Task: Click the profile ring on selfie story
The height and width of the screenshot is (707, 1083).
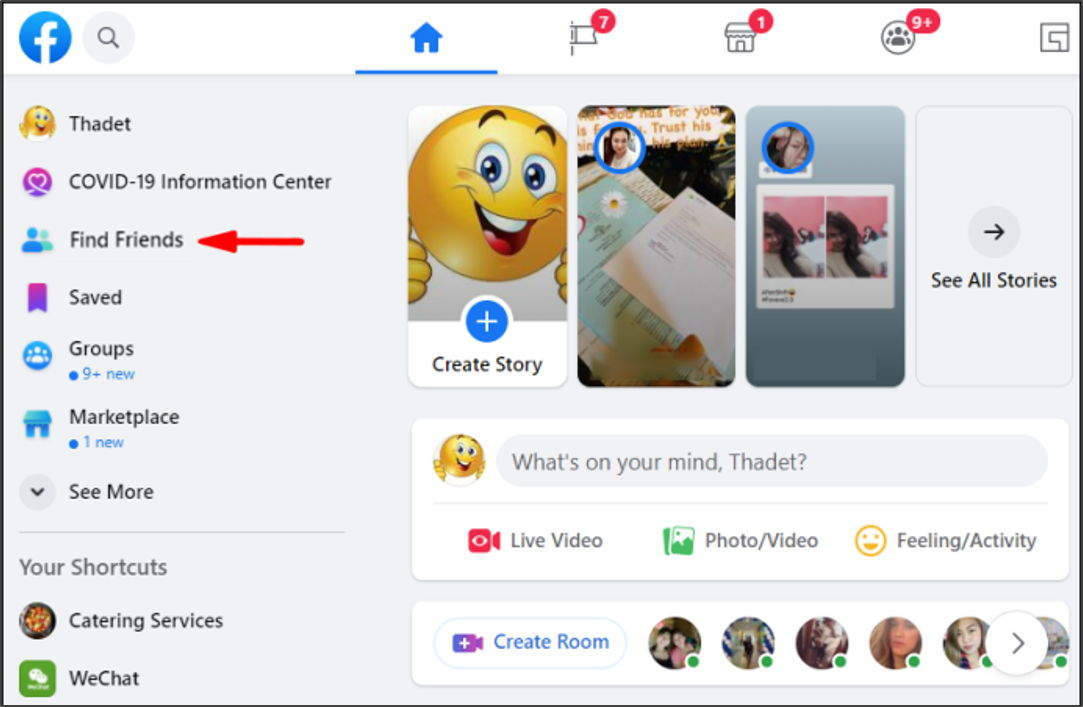Action: tap(787, 147)
